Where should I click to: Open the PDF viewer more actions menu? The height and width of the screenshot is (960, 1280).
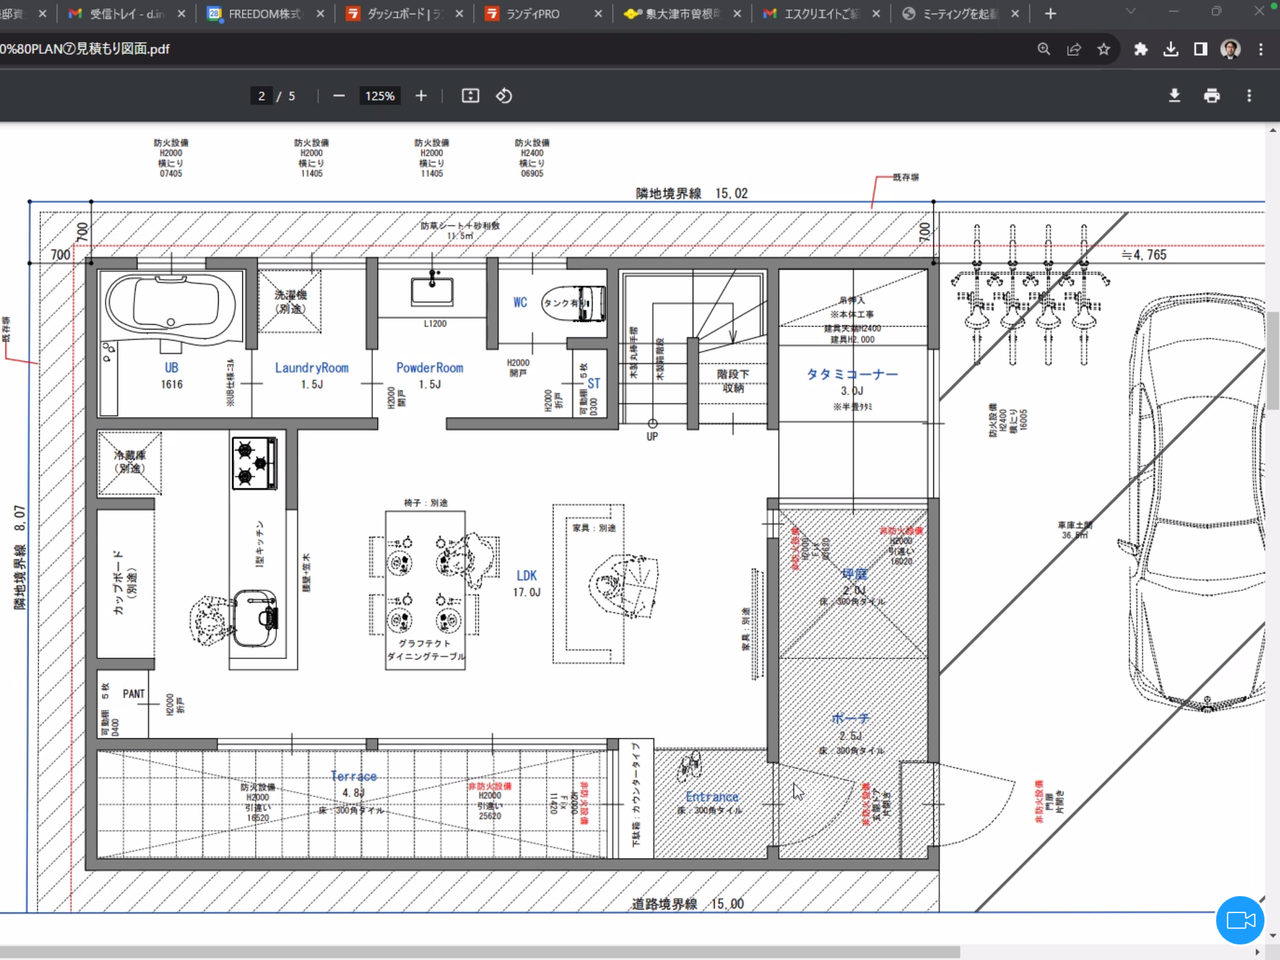click(1249, 96)
